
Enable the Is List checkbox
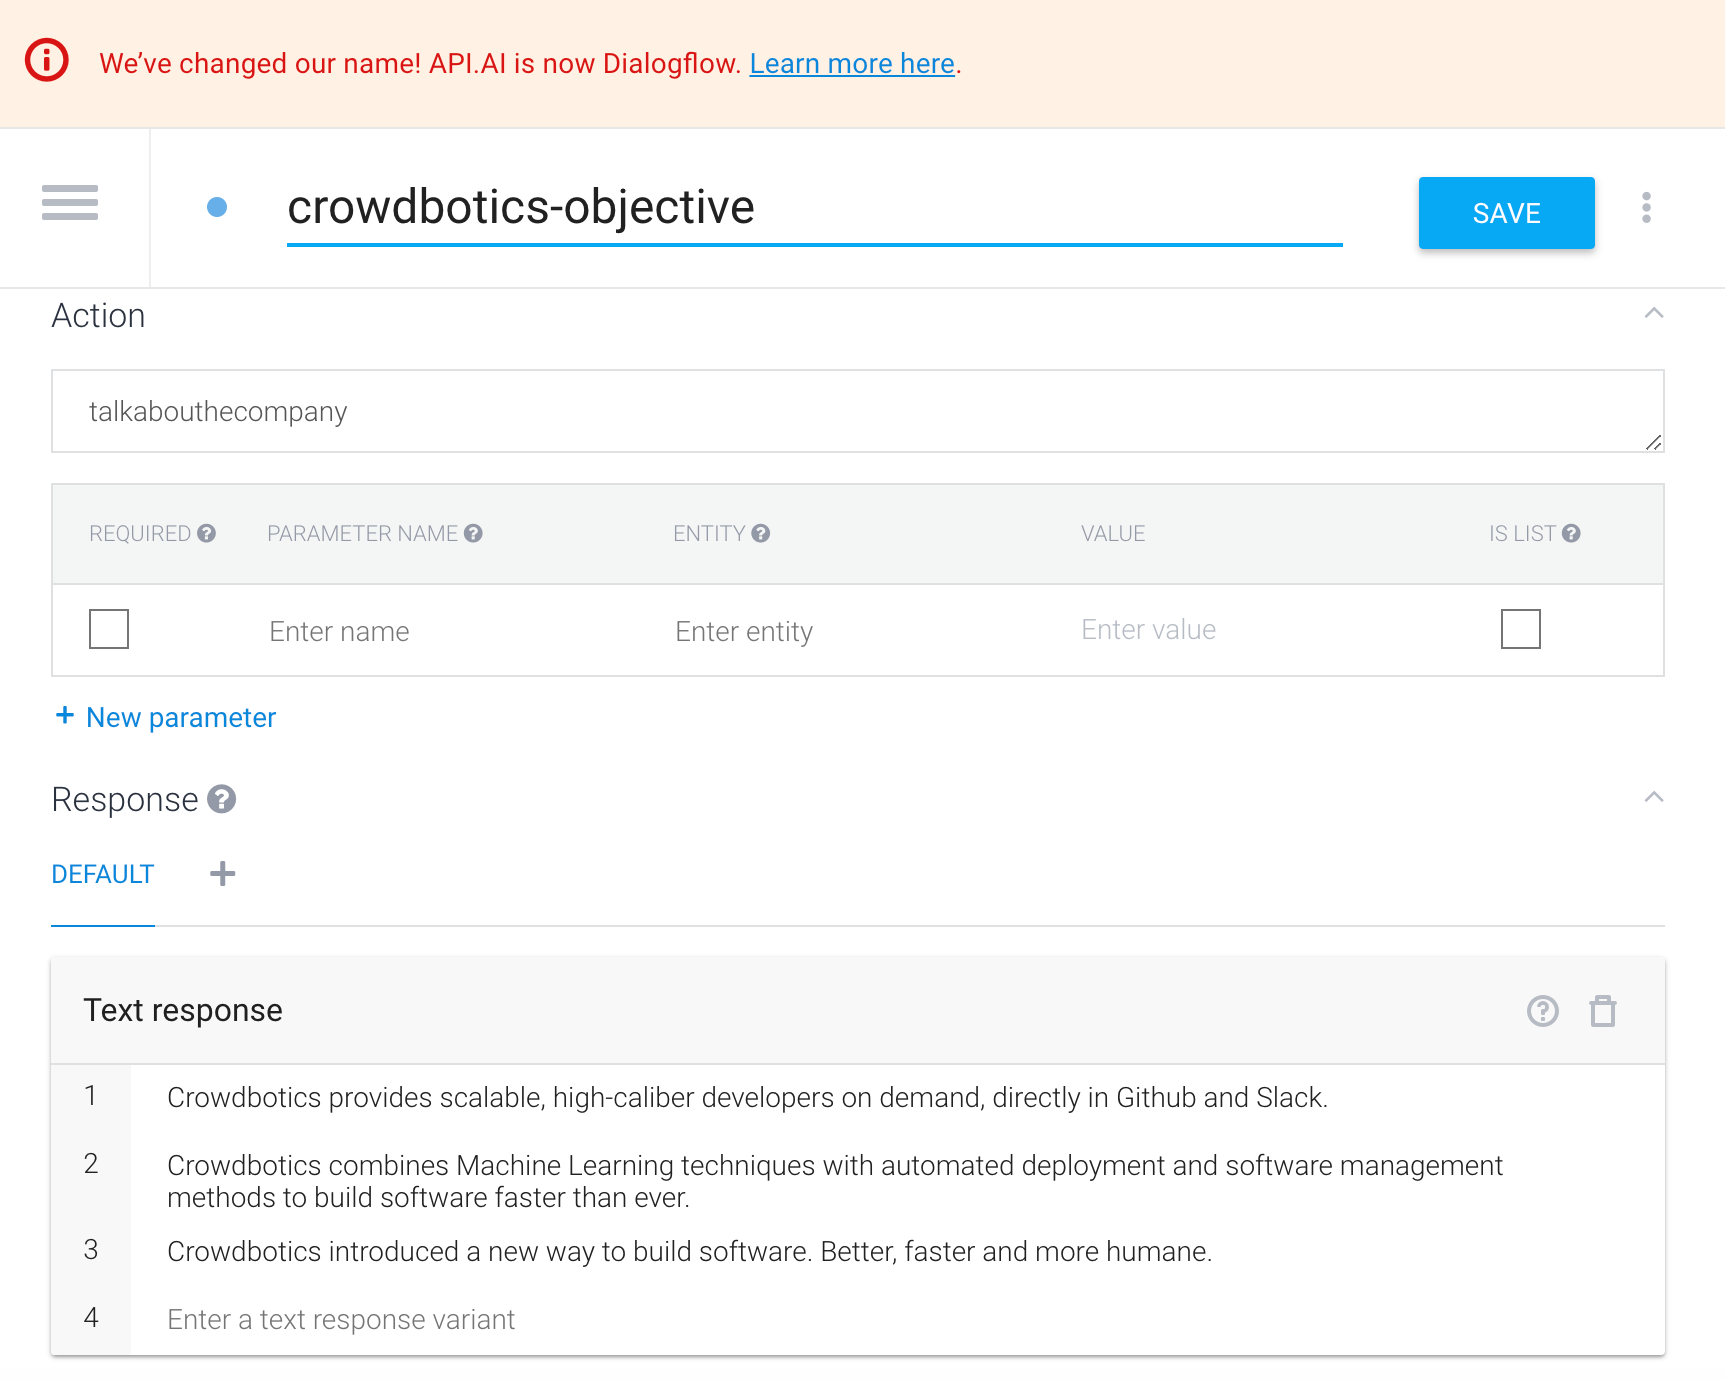coord(1520,629)
